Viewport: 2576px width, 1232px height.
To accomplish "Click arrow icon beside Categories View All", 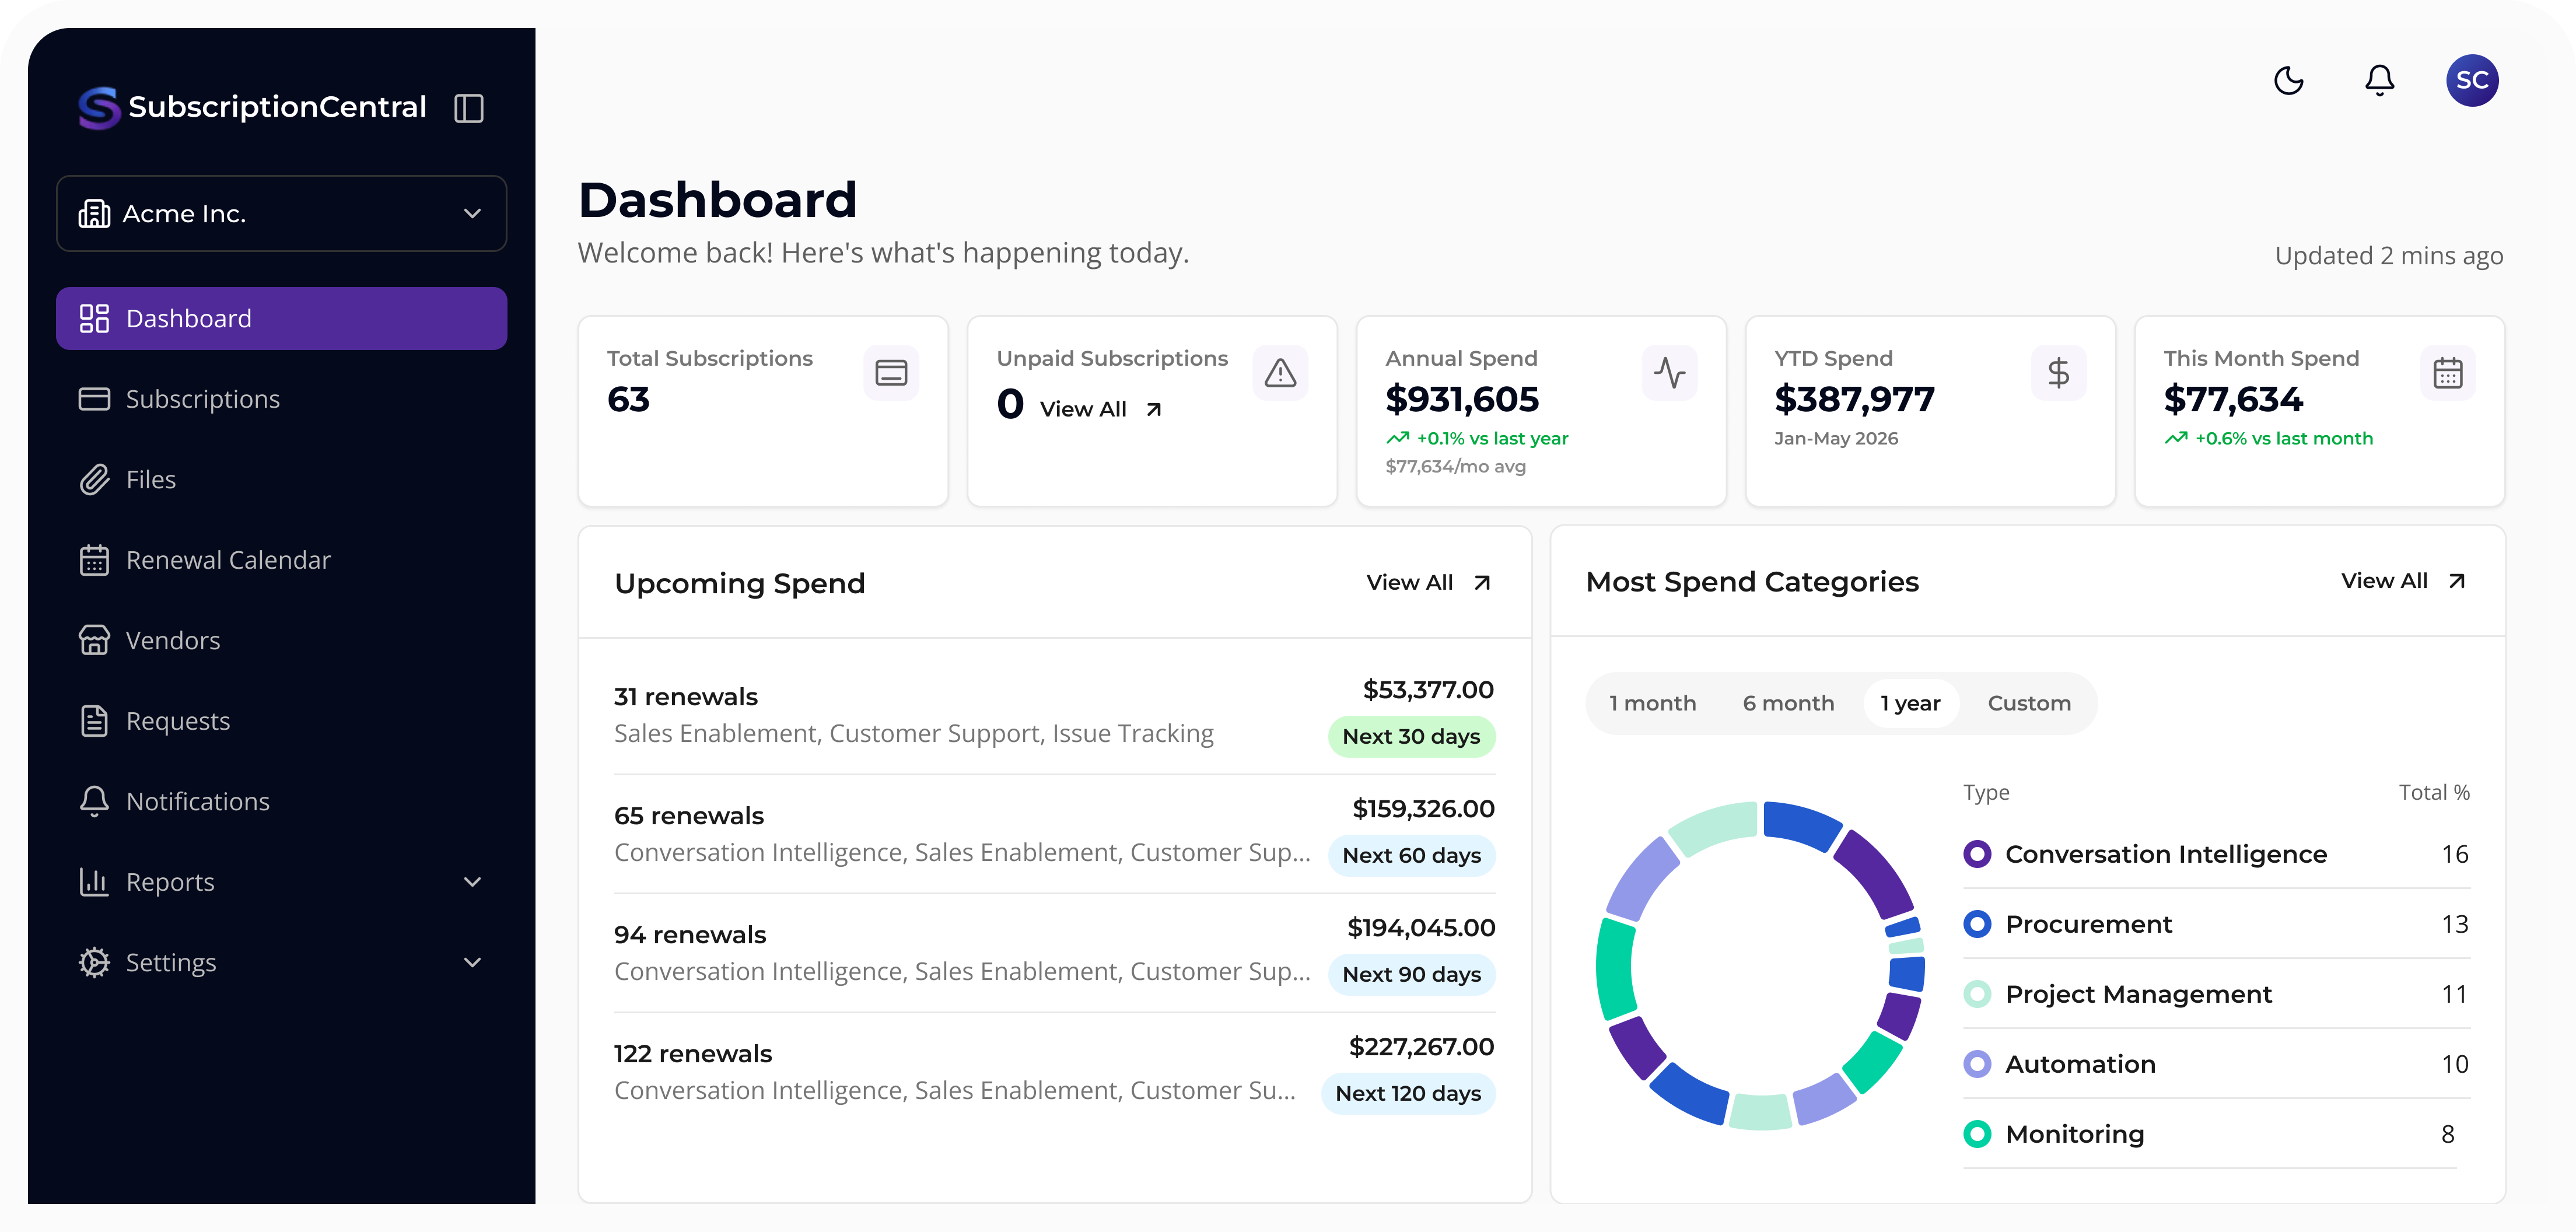I will click(x=2457, y=581).
